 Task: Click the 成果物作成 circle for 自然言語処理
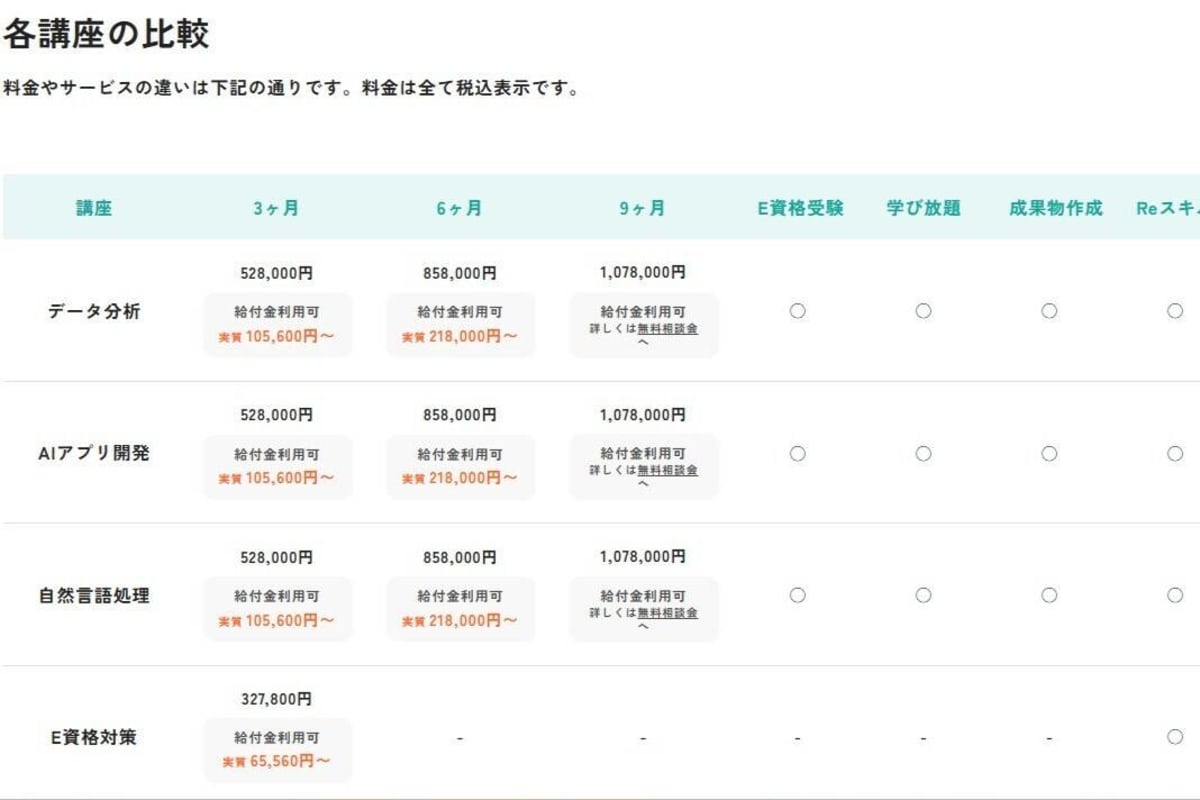1049,595
